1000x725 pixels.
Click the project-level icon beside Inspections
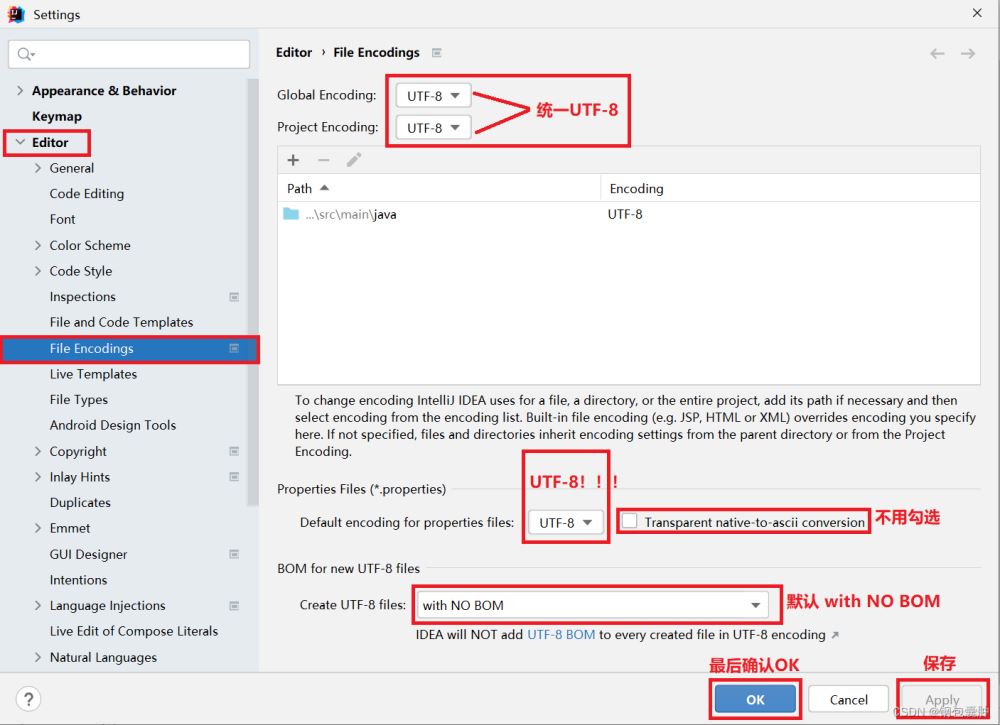click(x=234, y=297)
